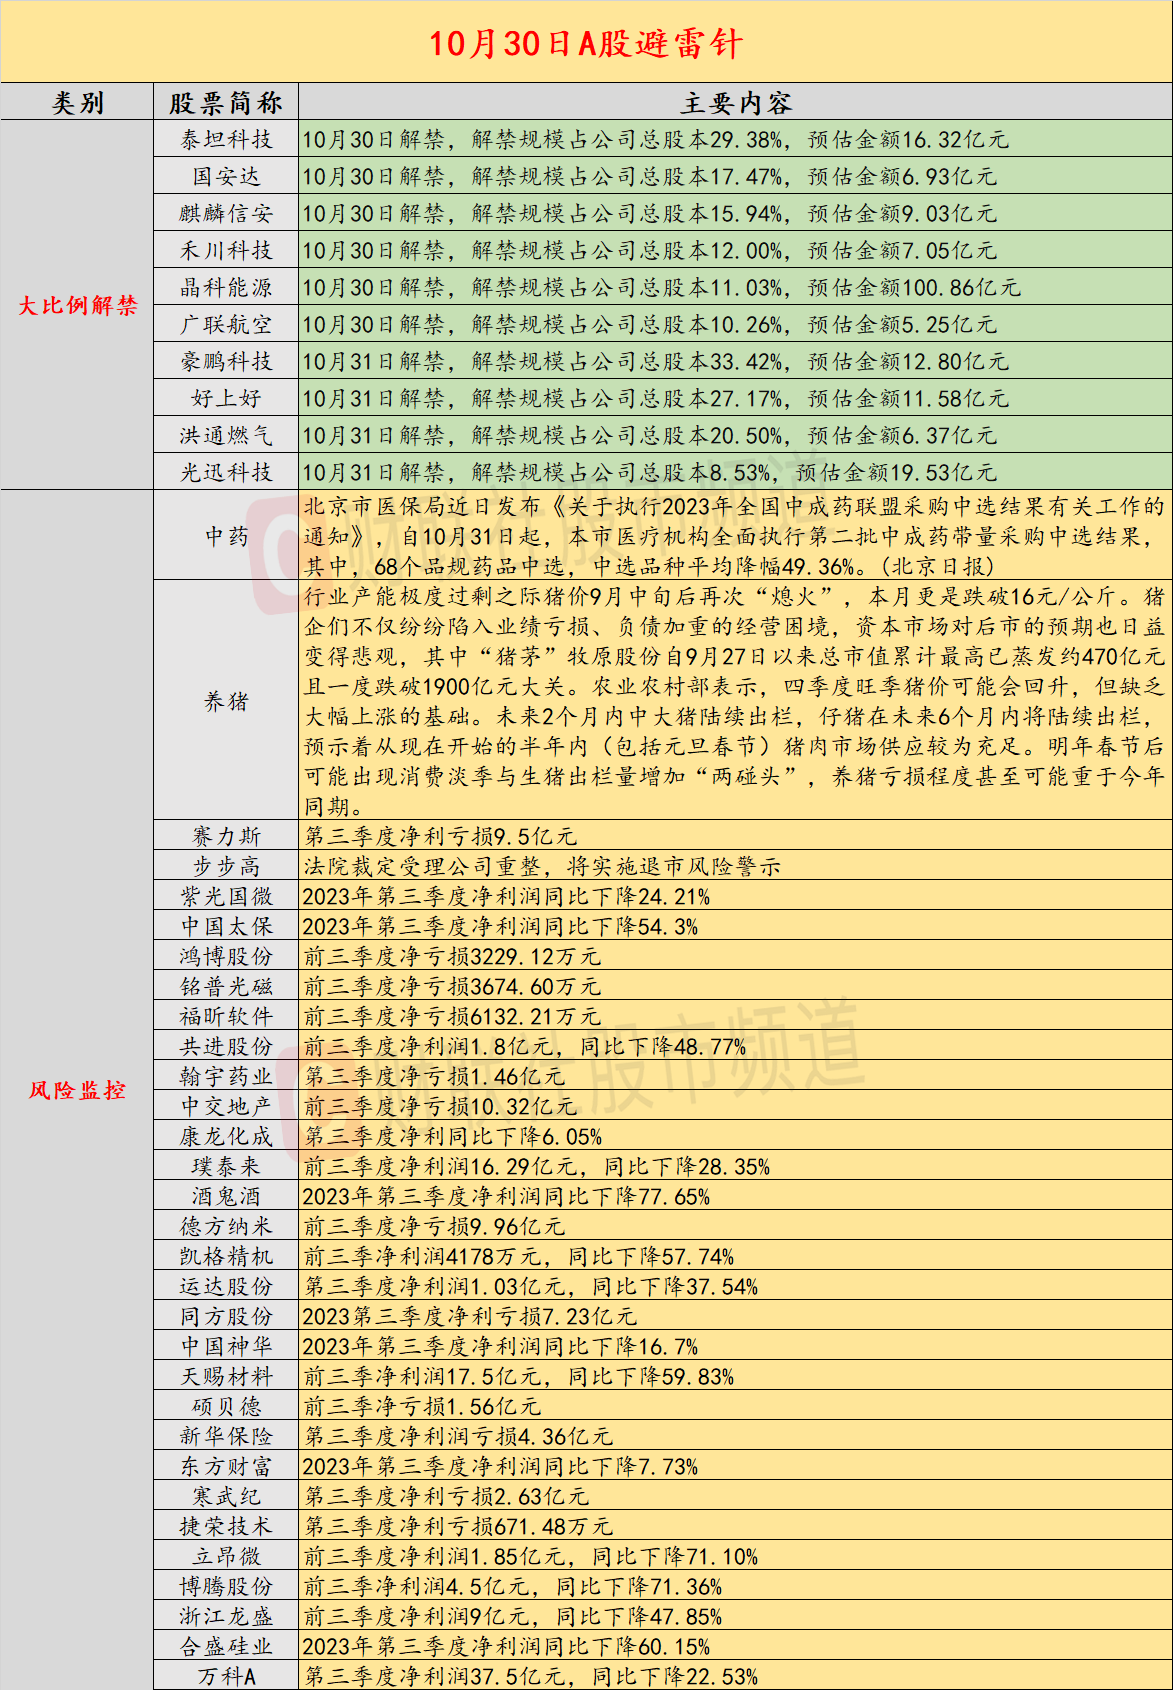Viewport: 1173px width, 1690px height.
Task: Select the 类别 column header
Action: coord(77,102)
